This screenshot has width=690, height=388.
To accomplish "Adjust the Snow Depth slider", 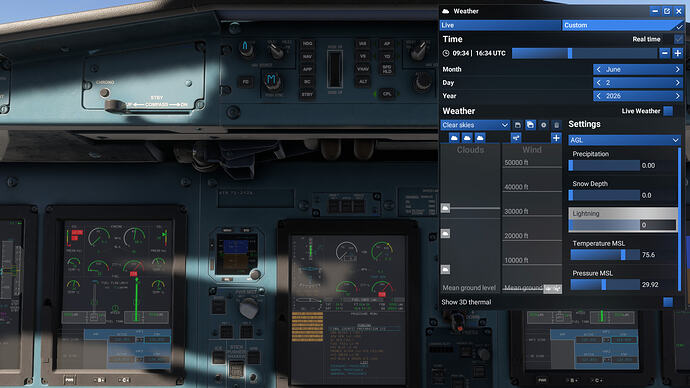I will 604,195.
